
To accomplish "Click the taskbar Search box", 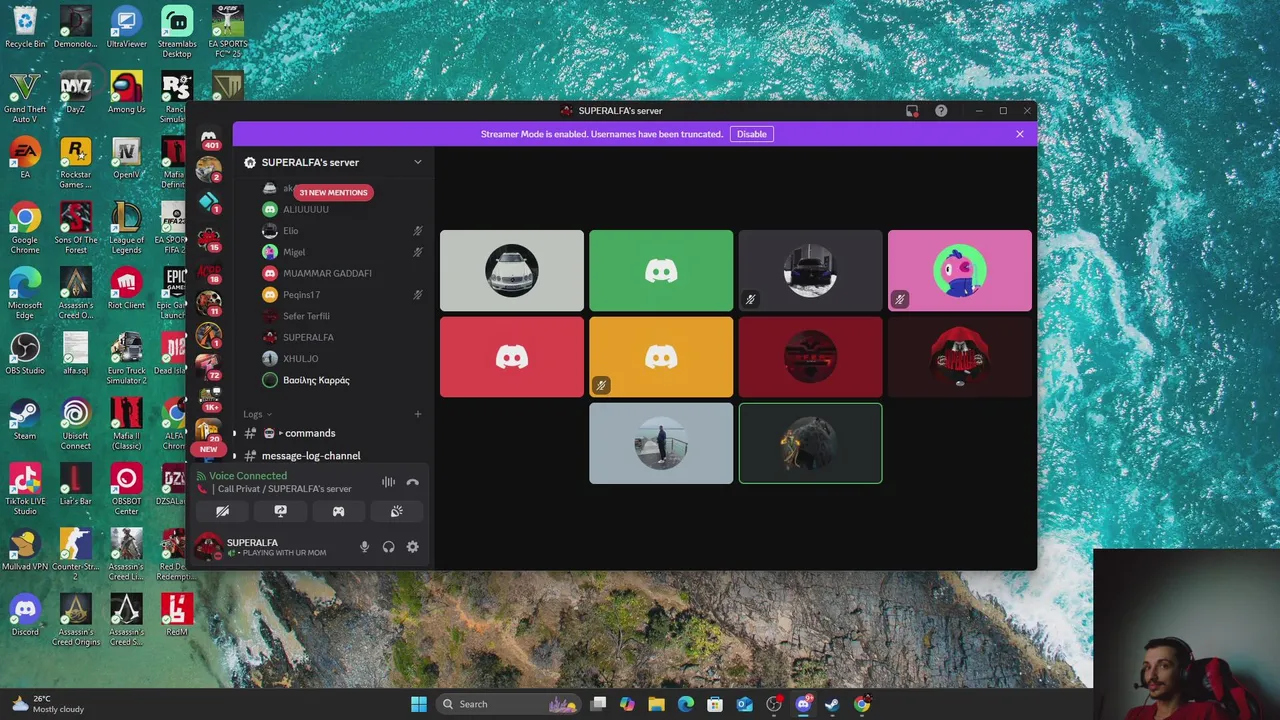I will [508, 704].
